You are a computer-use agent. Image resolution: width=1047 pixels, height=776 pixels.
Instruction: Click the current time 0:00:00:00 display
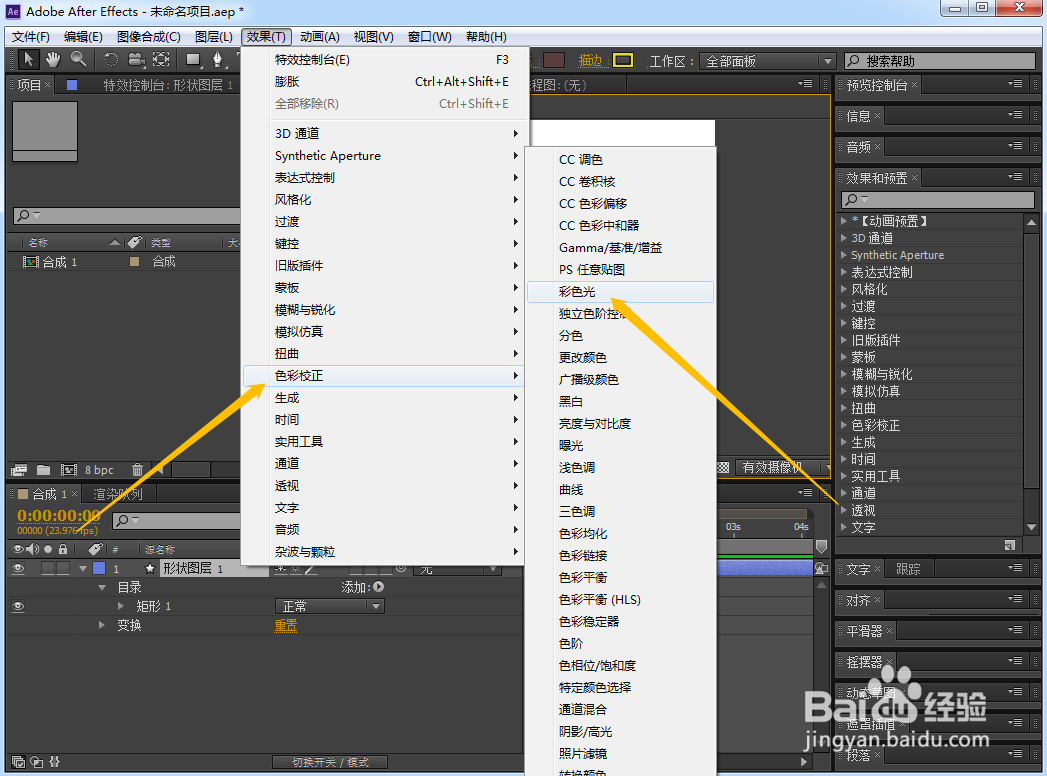tap(59, 516)
